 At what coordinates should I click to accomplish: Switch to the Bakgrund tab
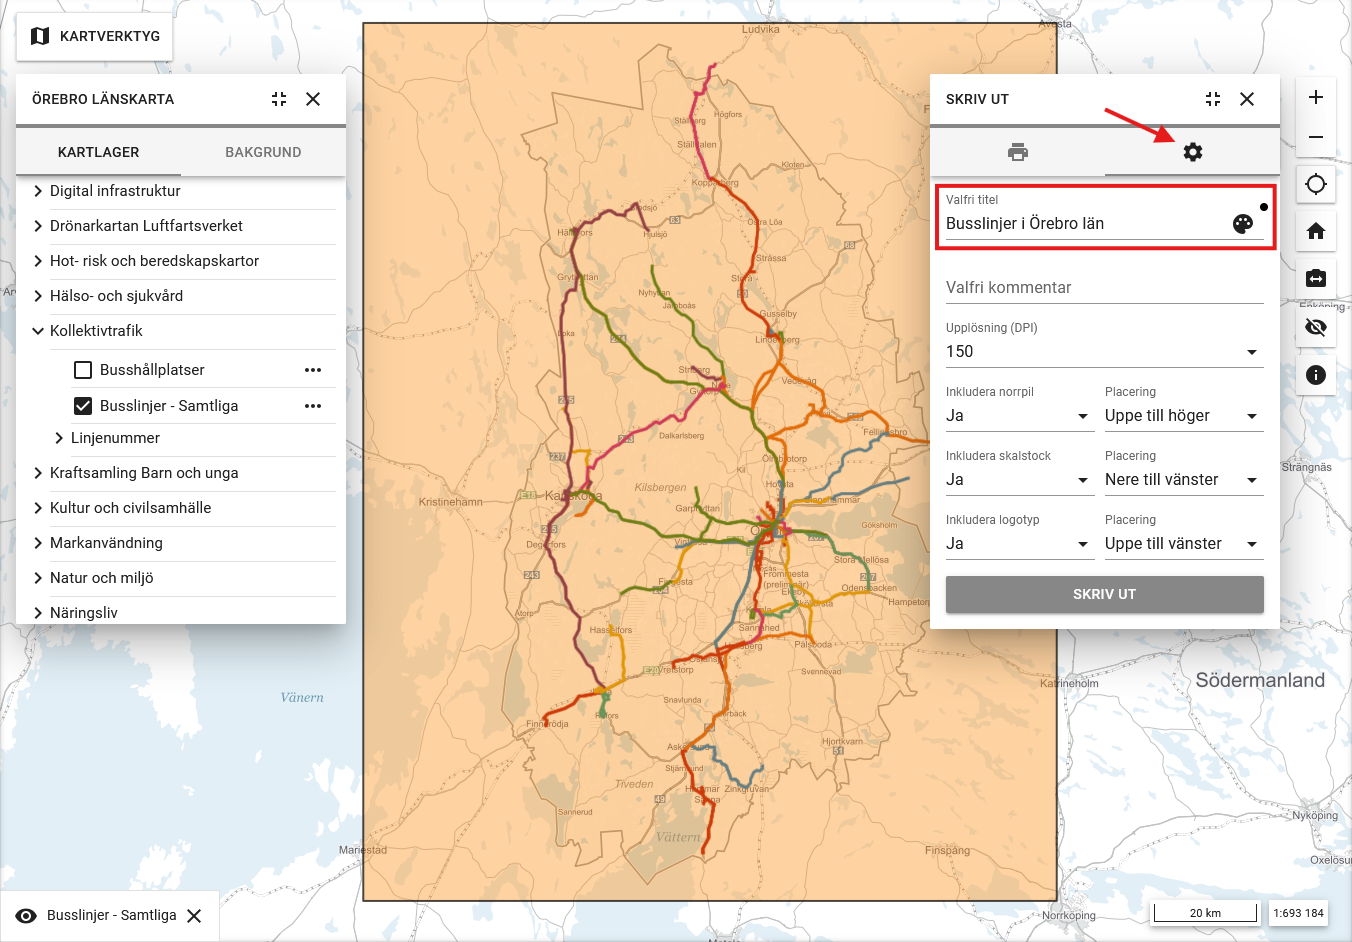tap(263, 152)
